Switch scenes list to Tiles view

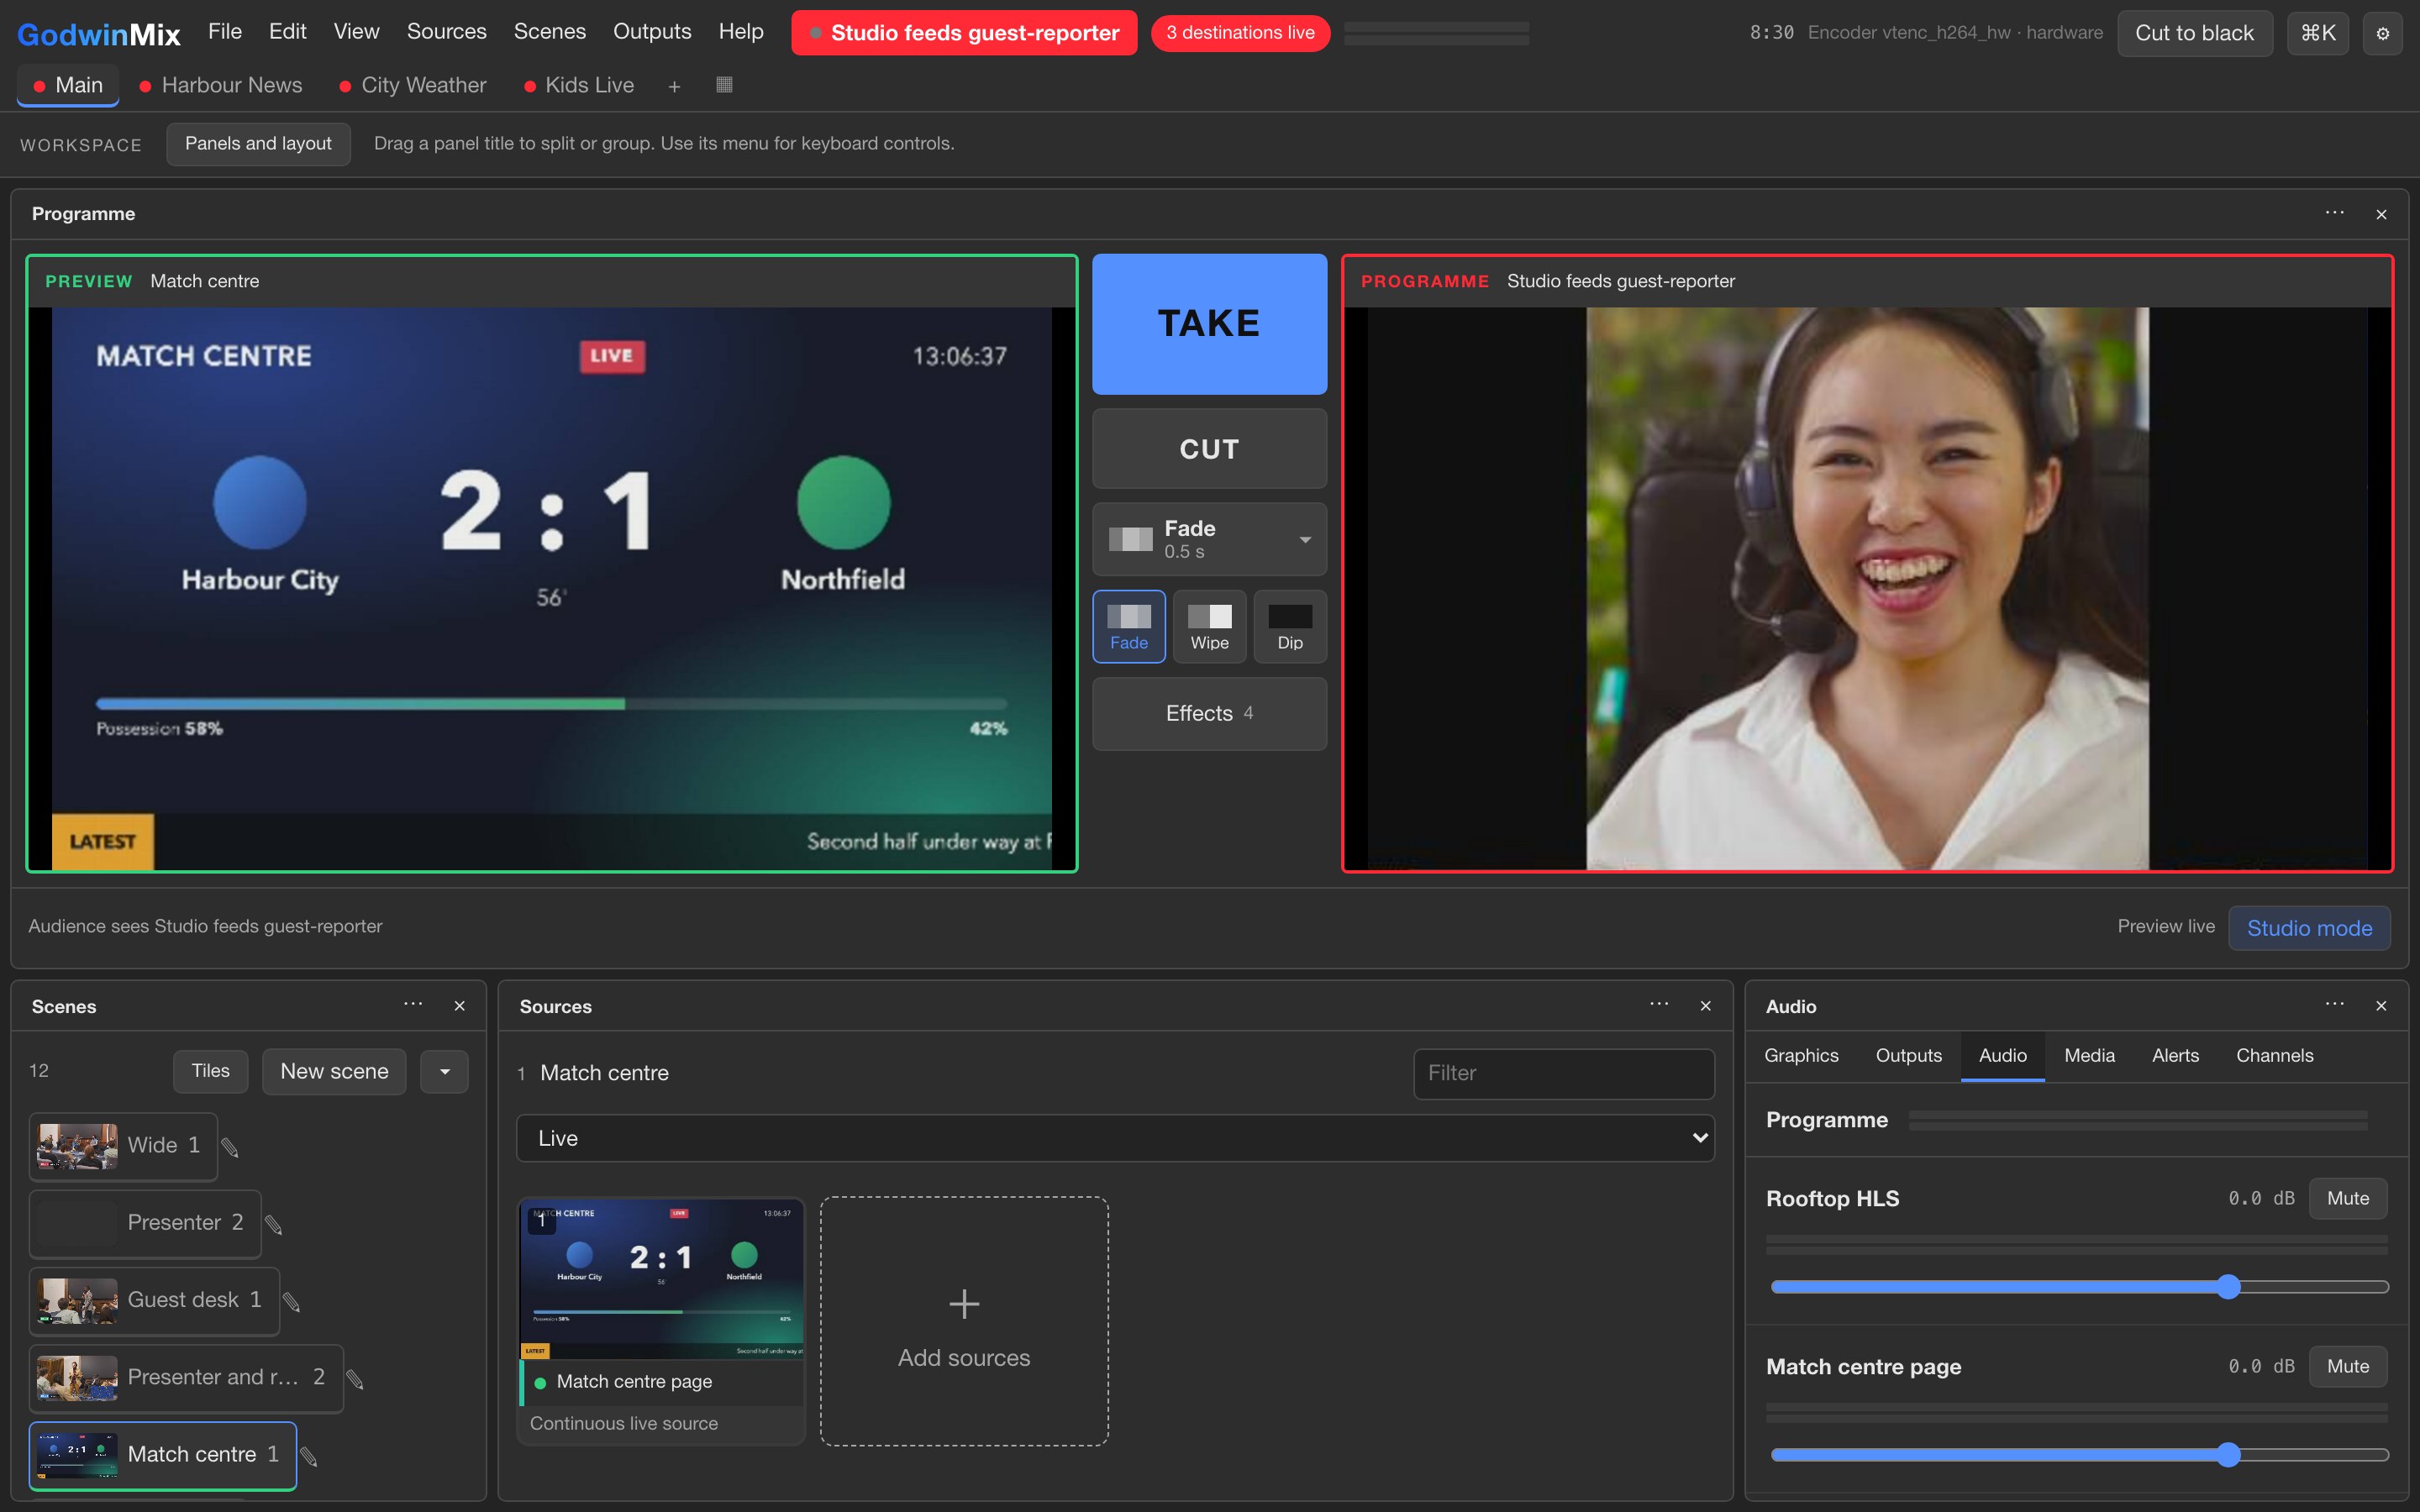pyautogui.click(x=210, y=1071)
